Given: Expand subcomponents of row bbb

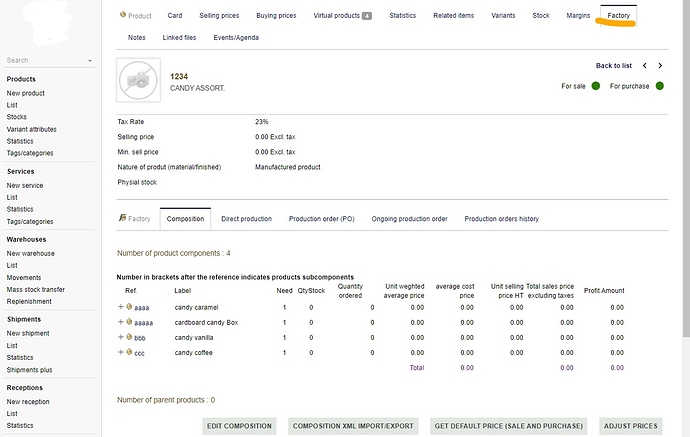Looking at the screenshot, I should click(x=121, y=337).
